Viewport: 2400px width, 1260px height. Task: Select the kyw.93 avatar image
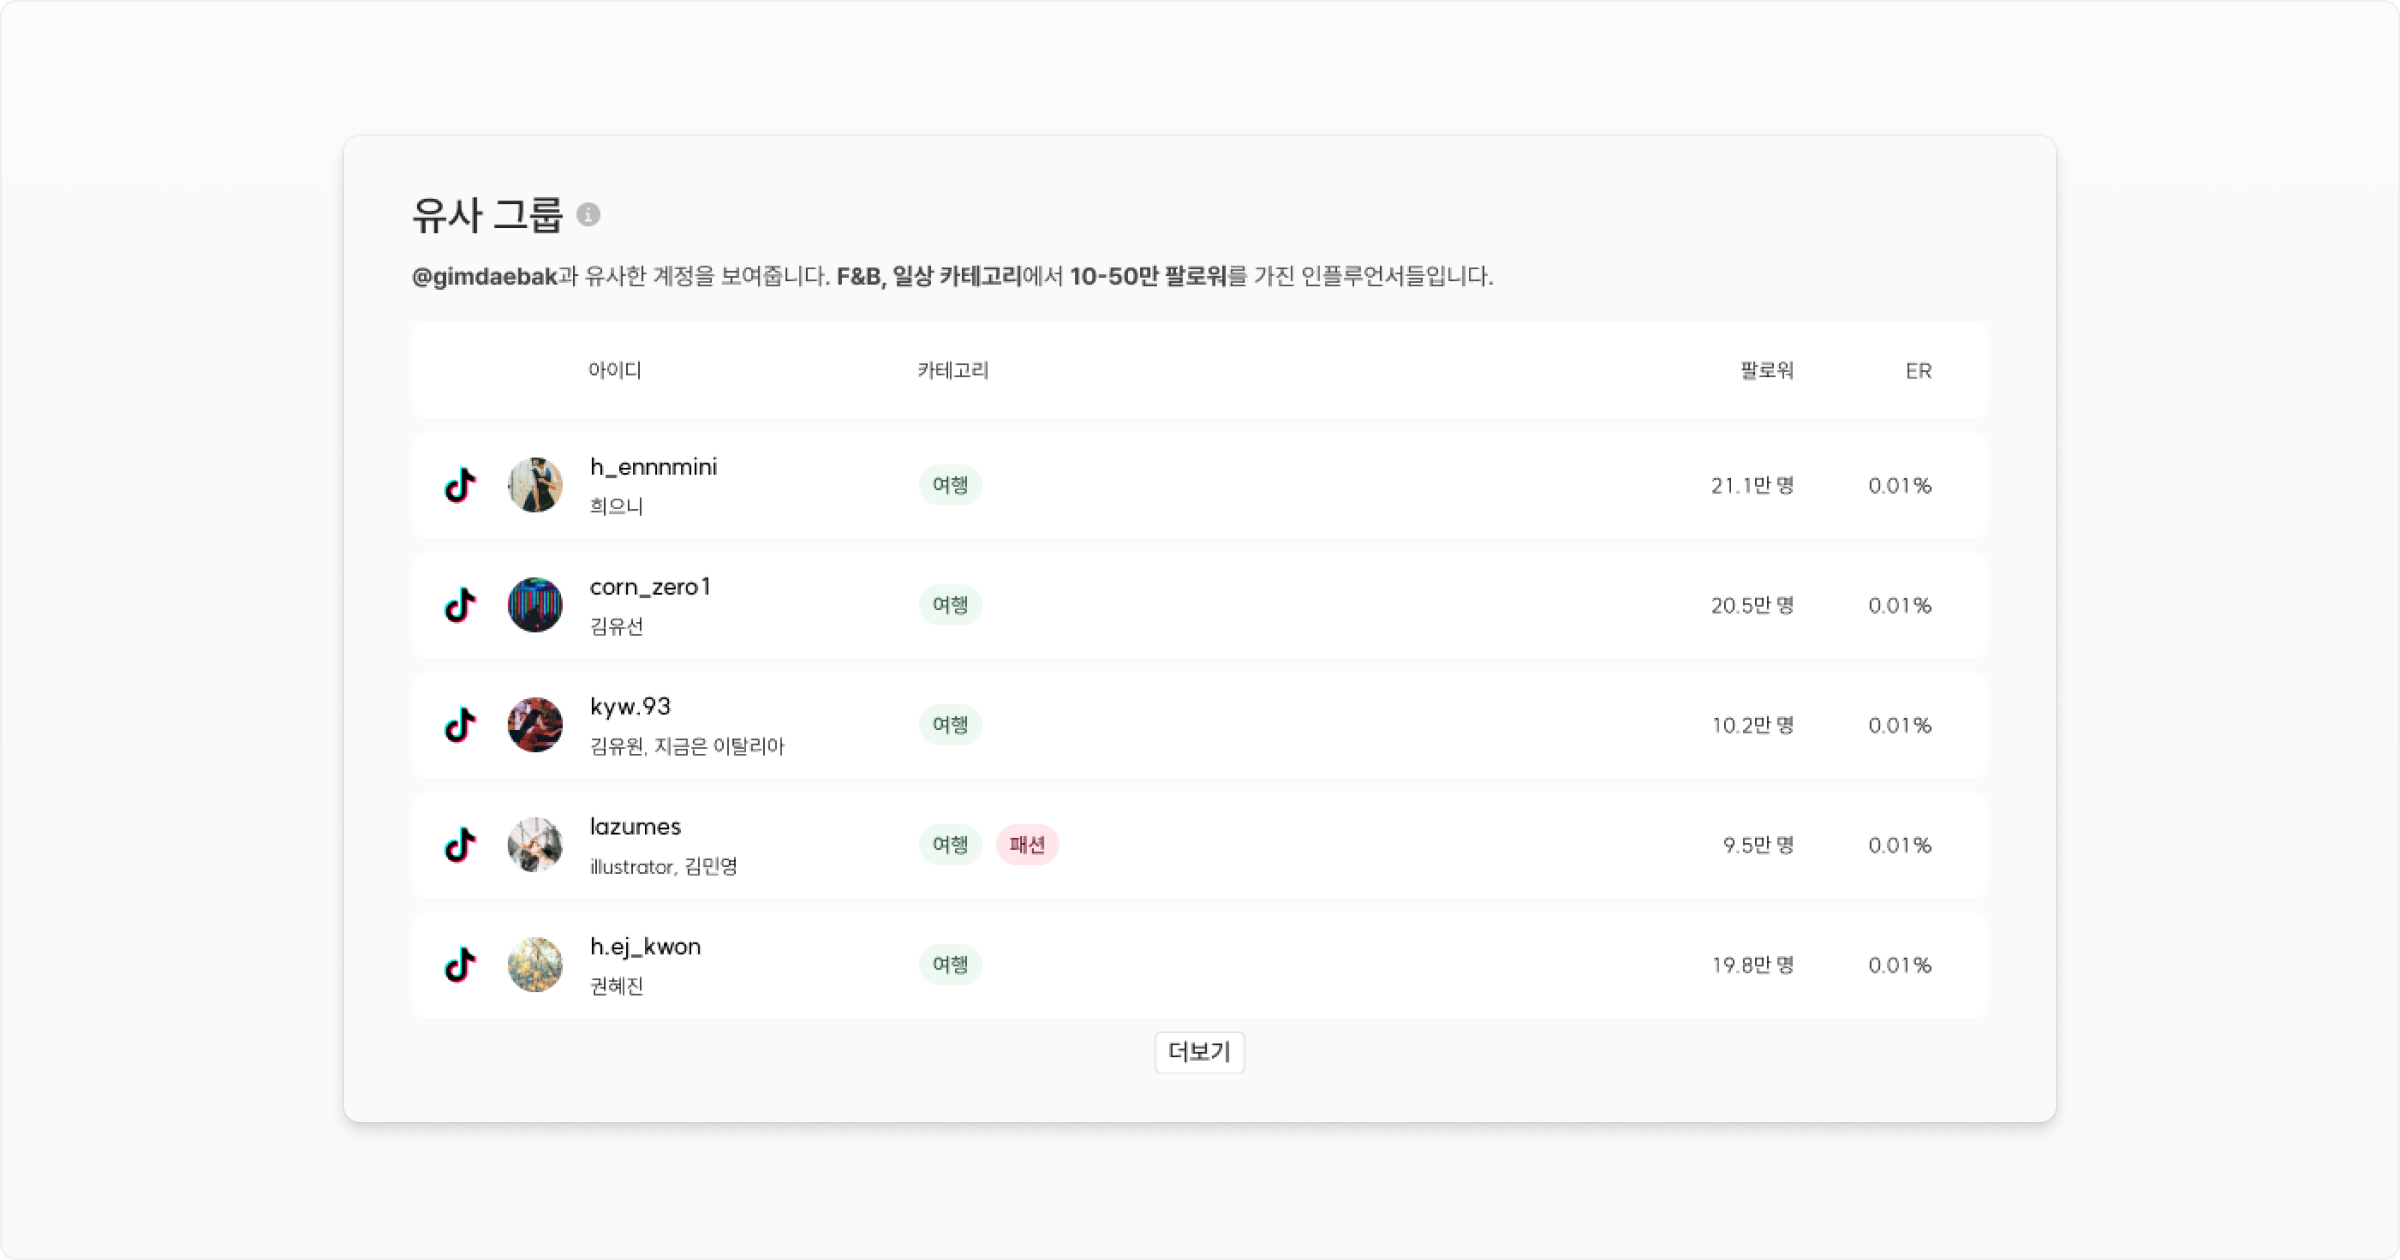pos(535,725)
